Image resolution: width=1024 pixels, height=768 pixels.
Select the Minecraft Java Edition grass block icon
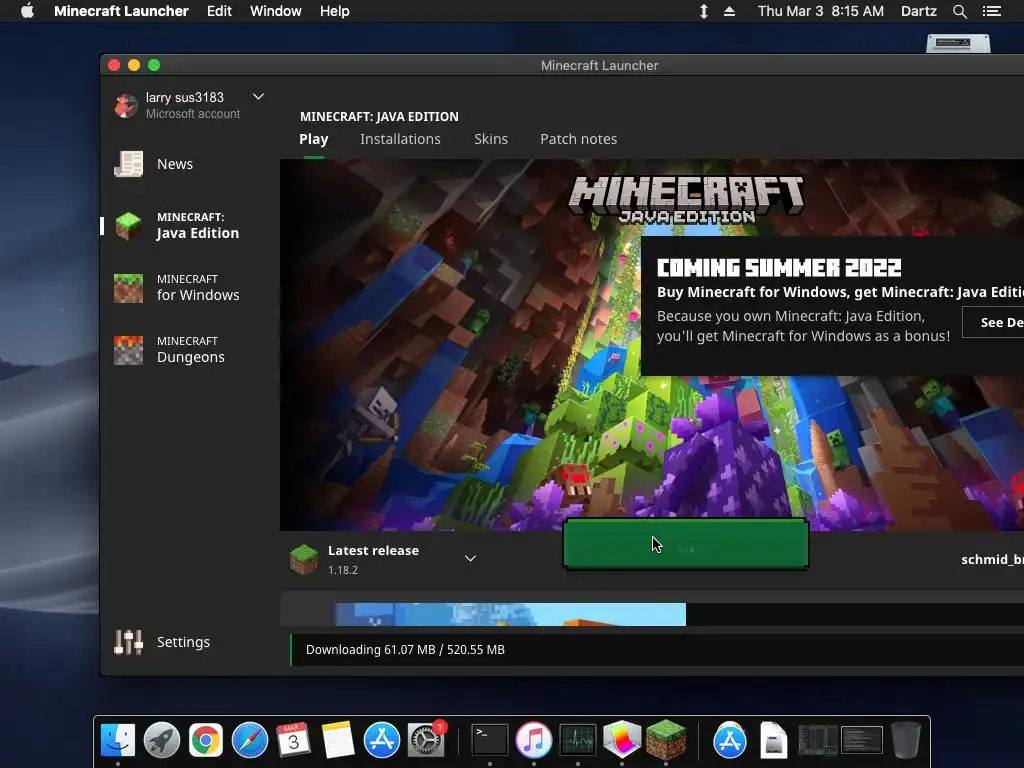point(129,226)
